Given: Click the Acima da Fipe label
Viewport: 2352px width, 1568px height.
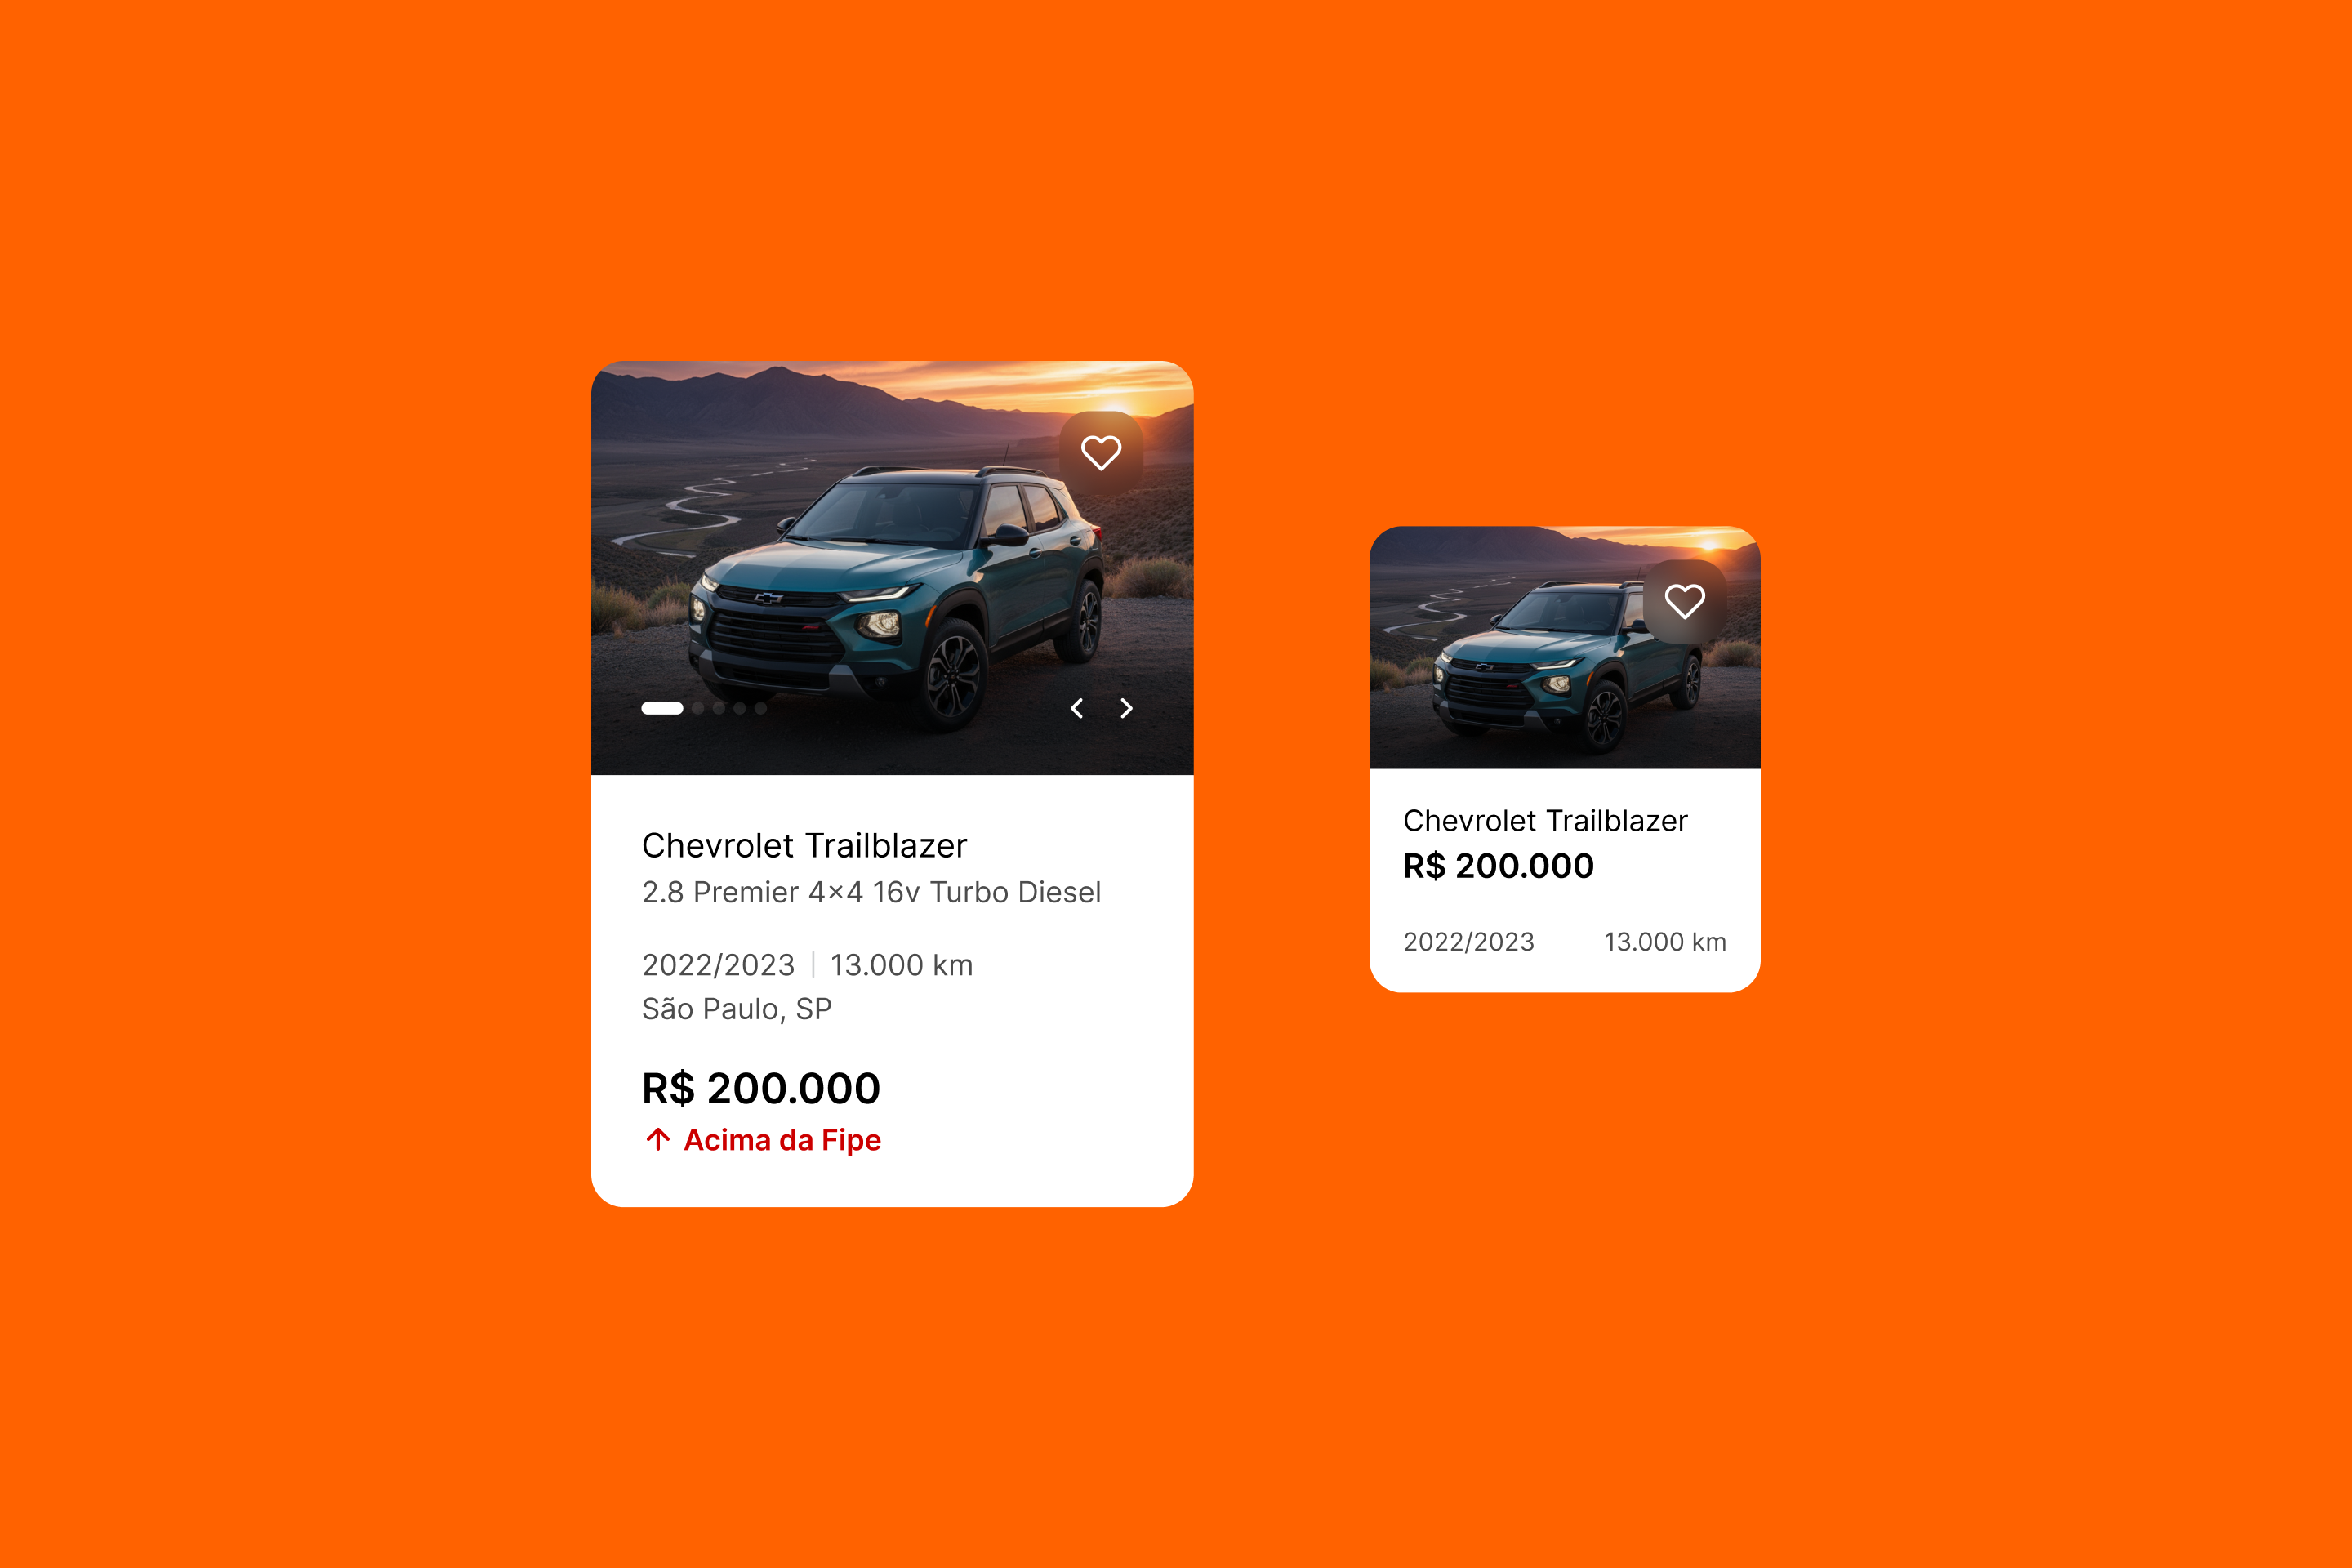Looking at the screenshot, I should tap(782, 1140).
